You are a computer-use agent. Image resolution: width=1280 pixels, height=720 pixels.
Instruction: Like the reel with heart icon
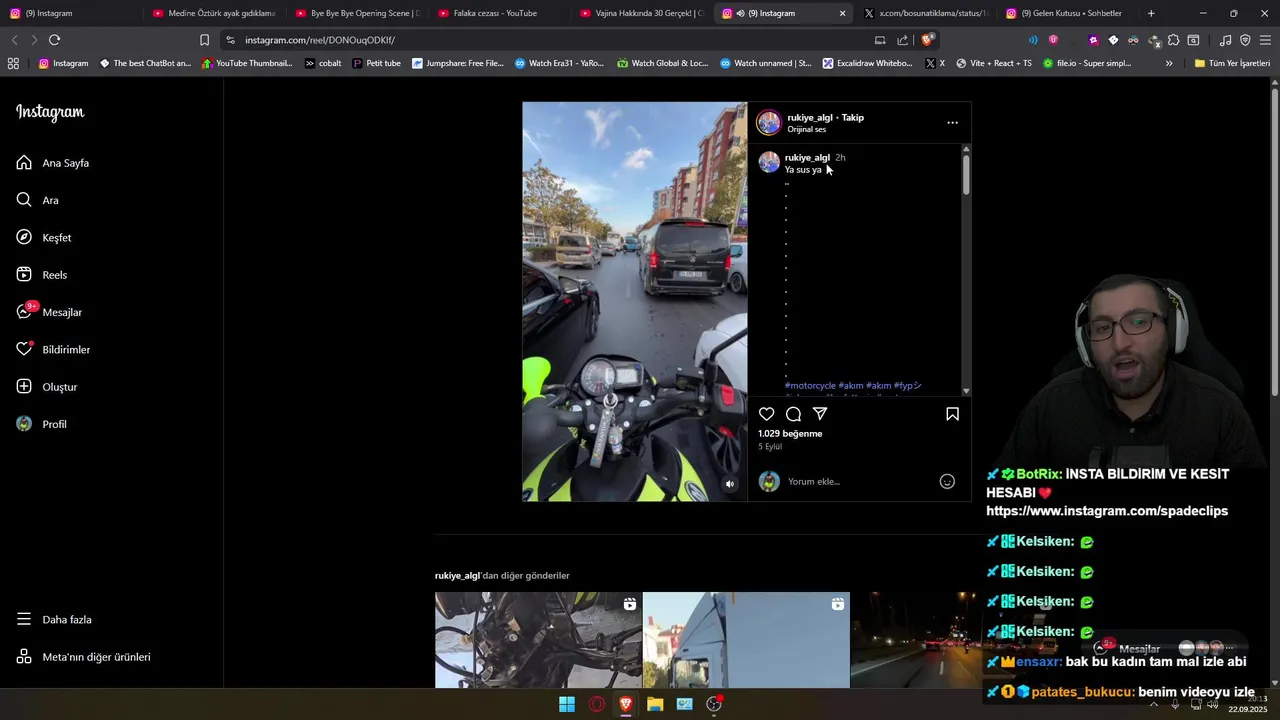[x=766, y=414]
